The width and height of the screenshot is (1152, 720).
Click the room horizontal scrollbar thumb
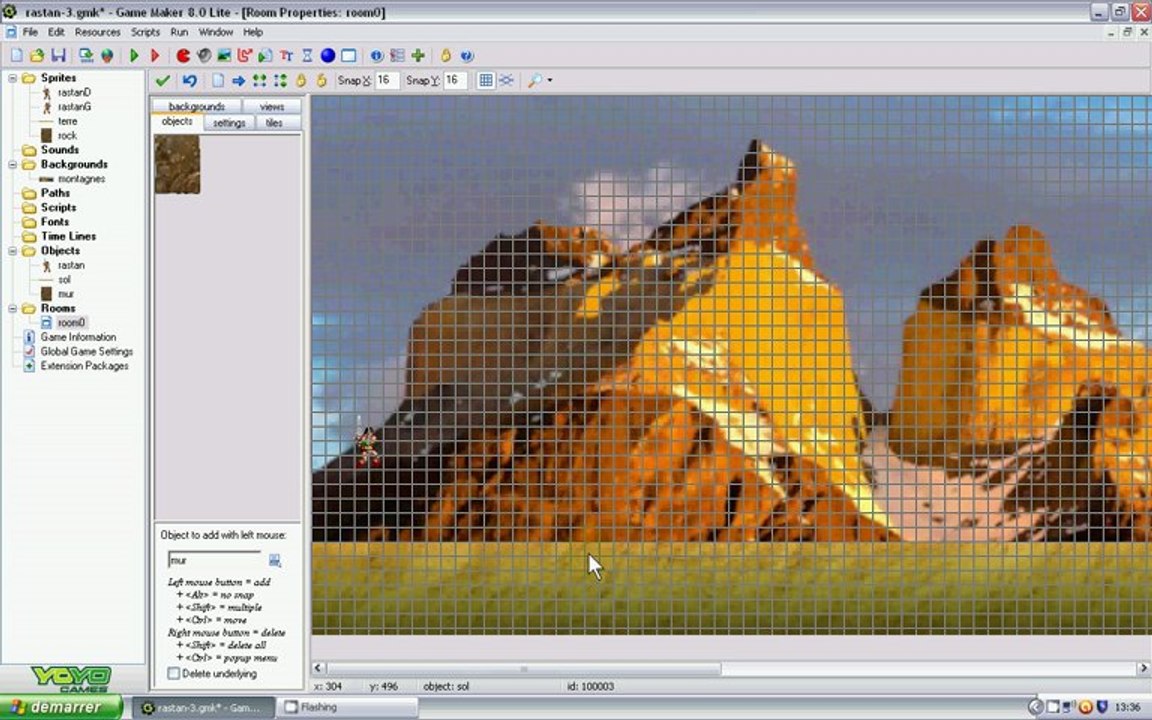click(x=524, y=669)
